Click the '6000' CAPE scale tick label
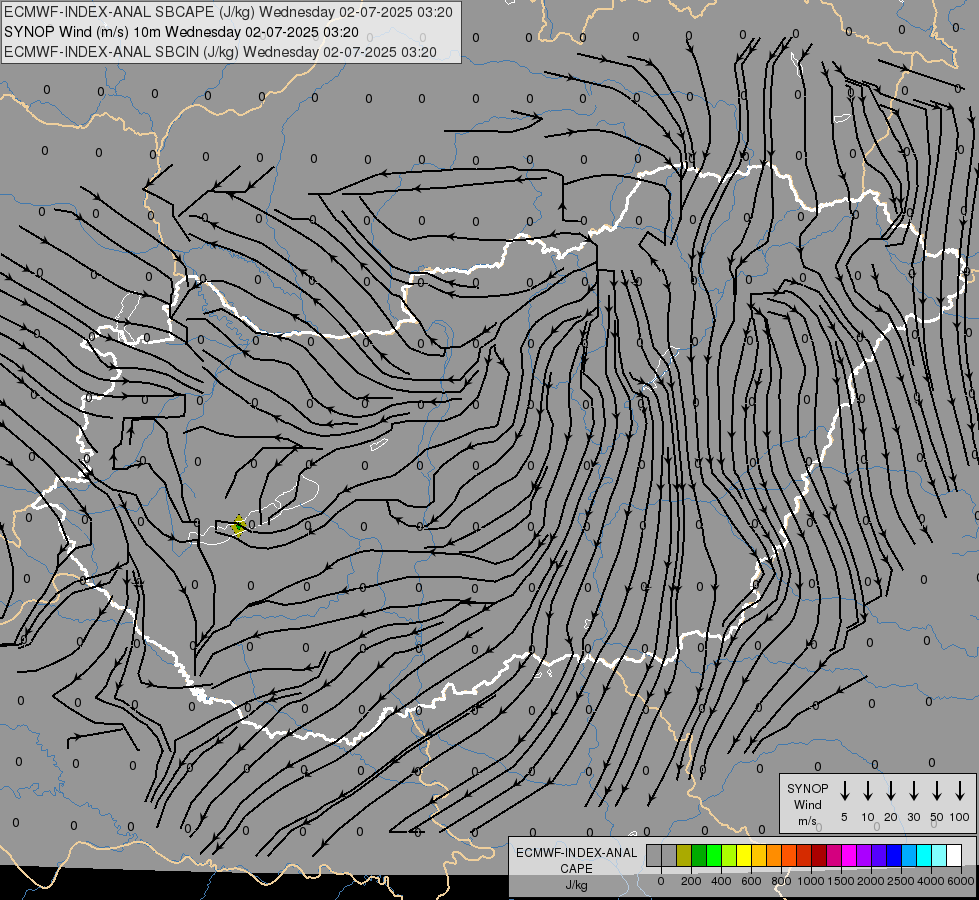The width and height of the screenshot is (979, 900). [961, 881]
